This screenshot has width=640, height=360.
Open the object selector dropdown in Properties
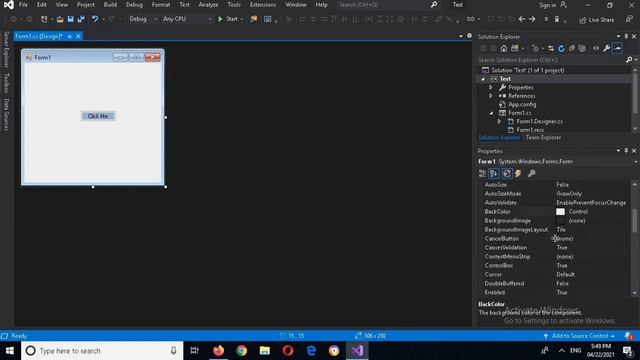pos(636,162)
